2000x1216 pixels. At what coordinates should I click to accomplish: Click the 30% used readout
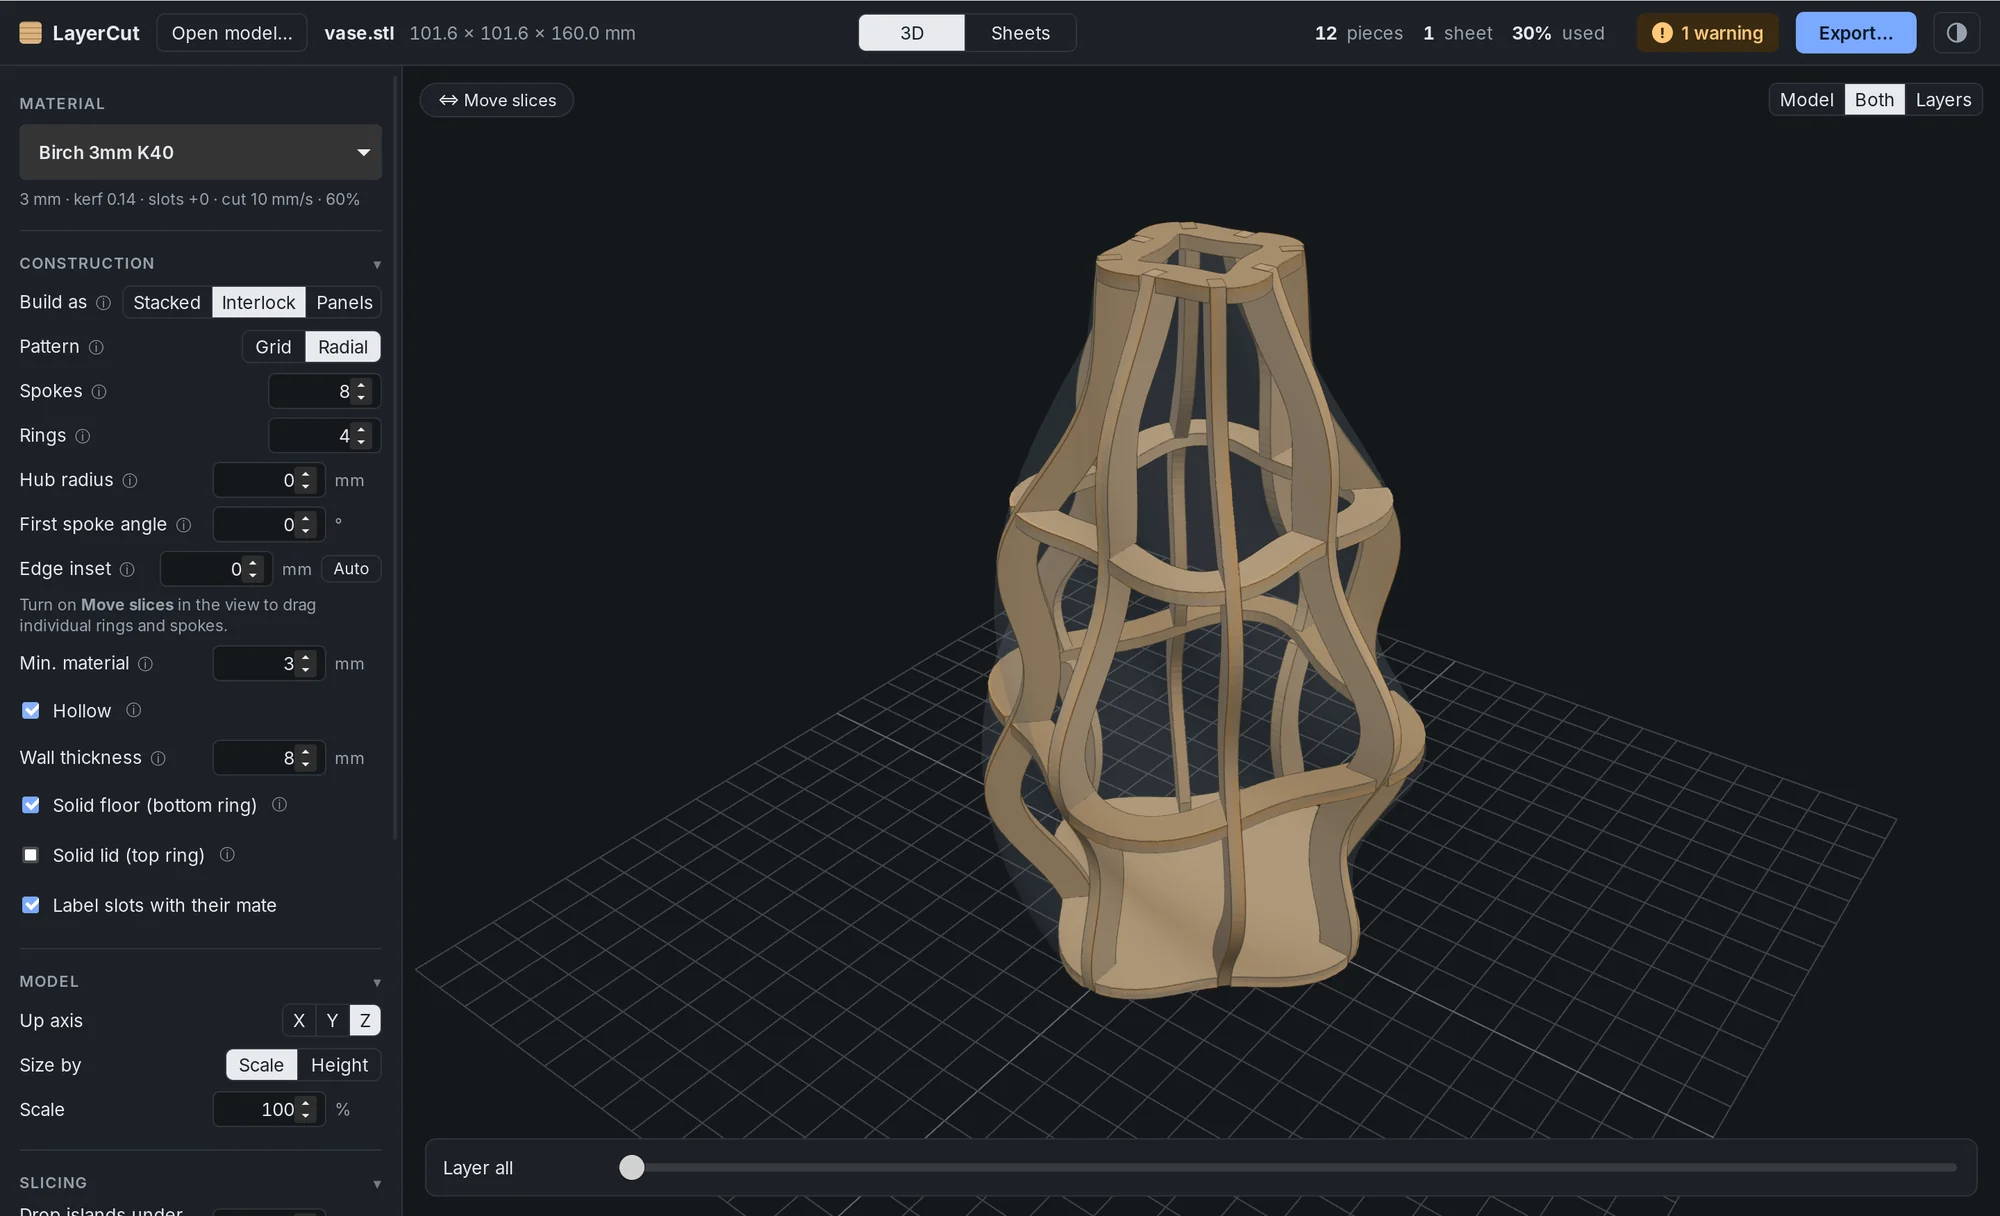click(x=1558, y=33)
